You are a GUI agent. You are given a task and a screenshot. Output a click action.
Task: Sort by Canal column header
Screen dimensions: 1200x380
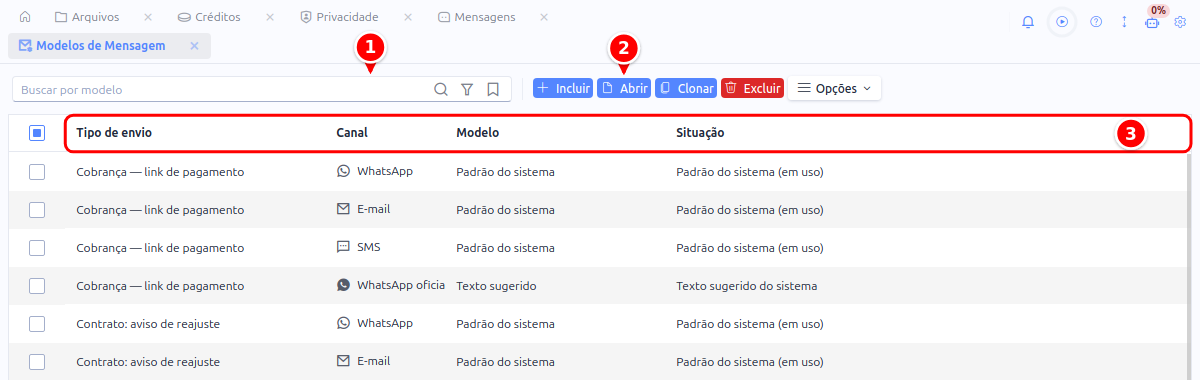352,133
